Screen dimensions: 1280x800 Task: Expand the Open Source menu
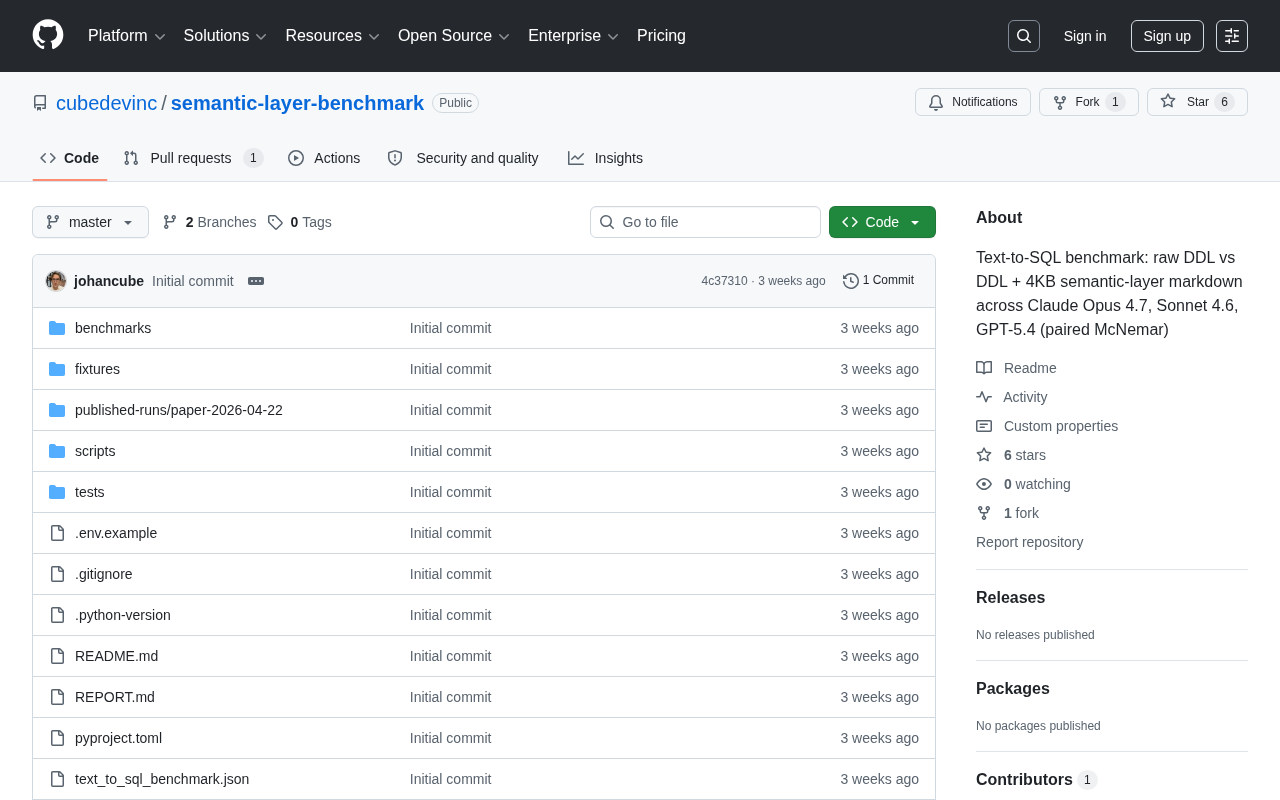(x=454, y=36)
